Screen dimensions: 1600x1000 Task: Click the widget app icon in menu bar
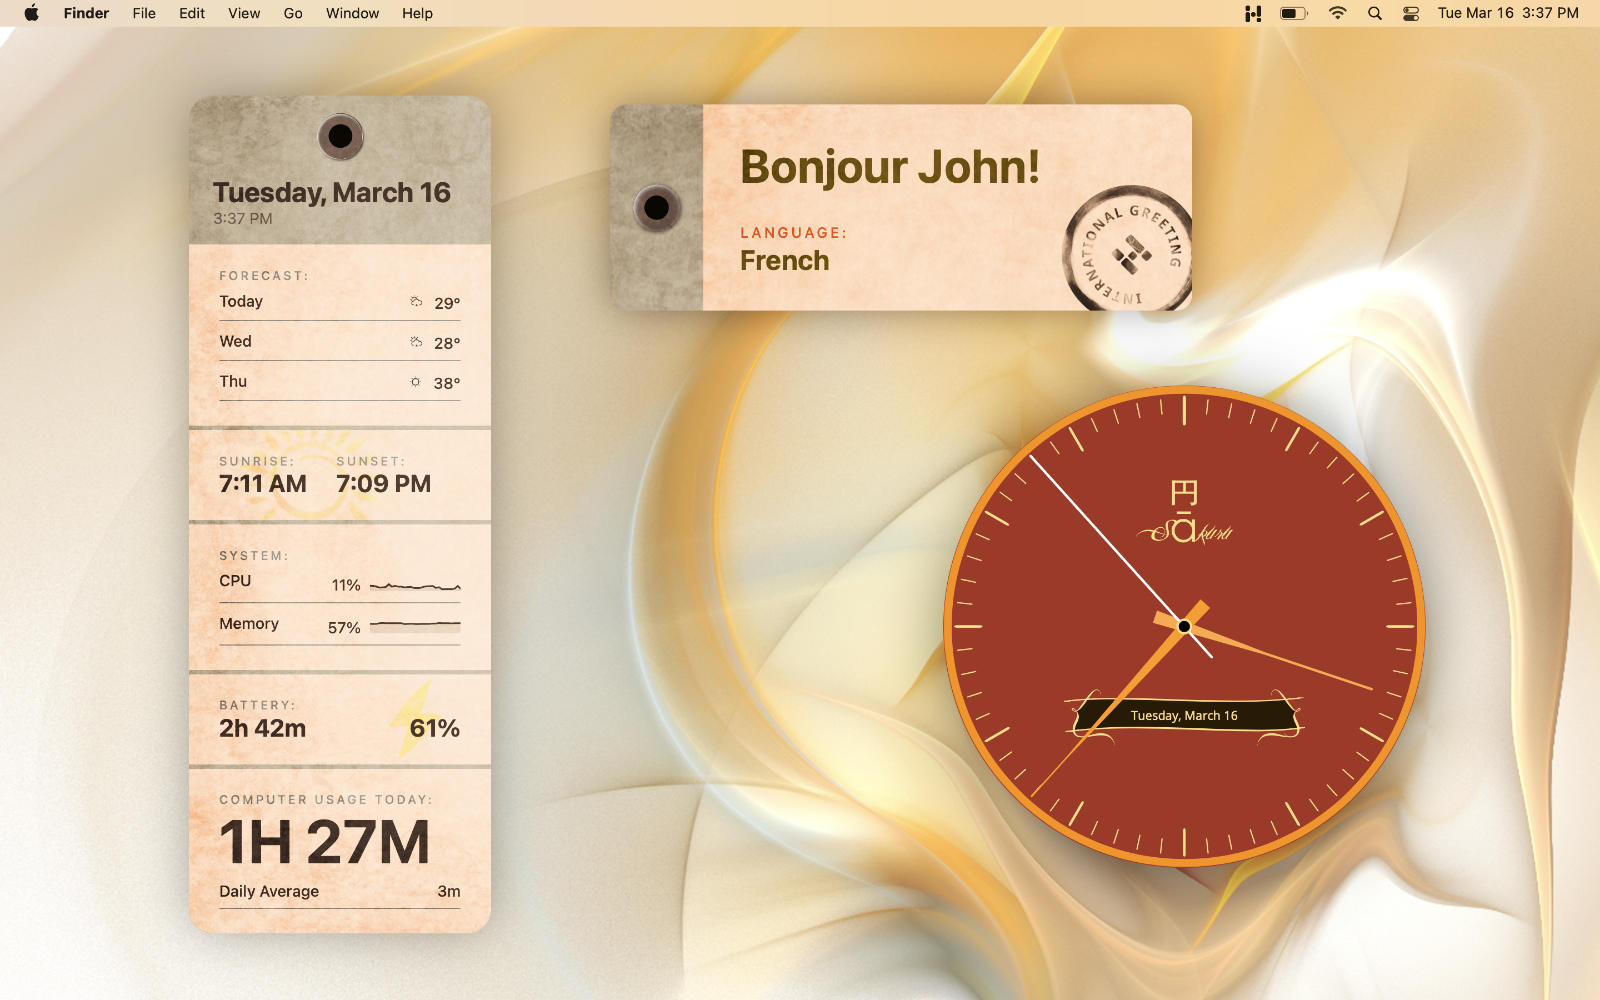pos(1253,13)
